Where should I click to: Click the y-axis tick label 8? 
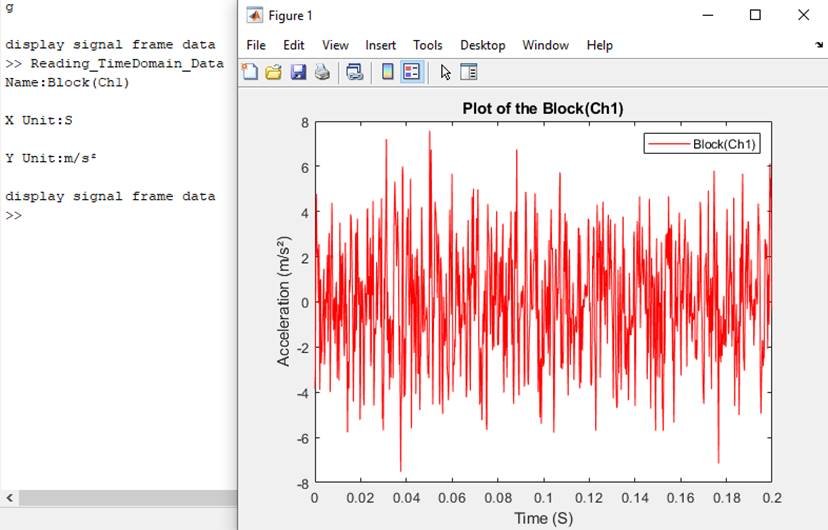tap(305, 123)
